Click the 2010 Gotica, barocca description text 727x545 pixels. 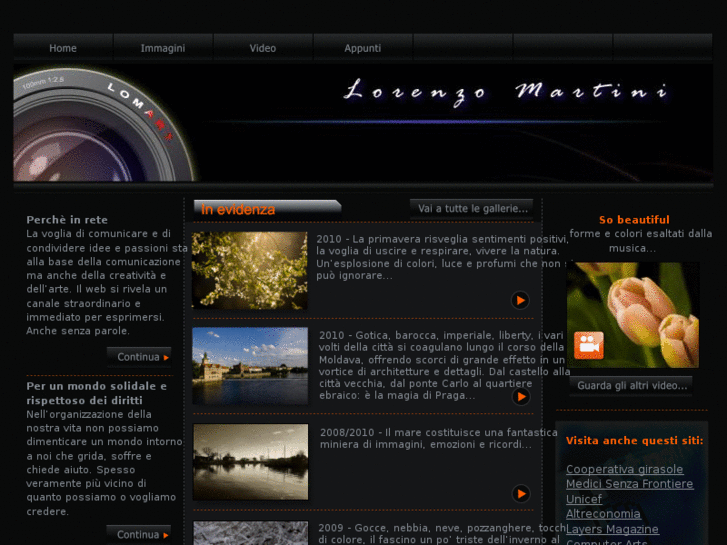[444, 365]
